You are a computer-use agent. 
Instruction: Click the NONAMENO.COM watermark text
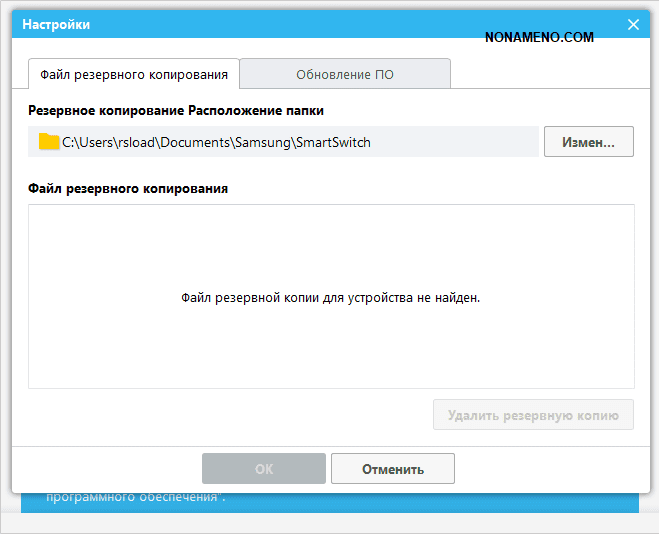click(x=538, y=37)
